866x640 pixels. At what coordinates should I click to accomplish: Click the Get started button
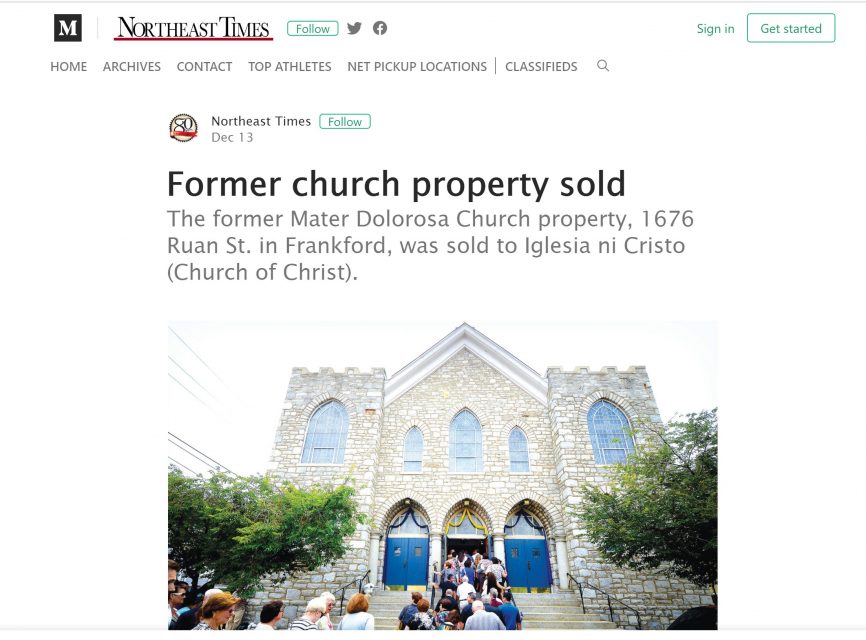[x=791, y=28]
